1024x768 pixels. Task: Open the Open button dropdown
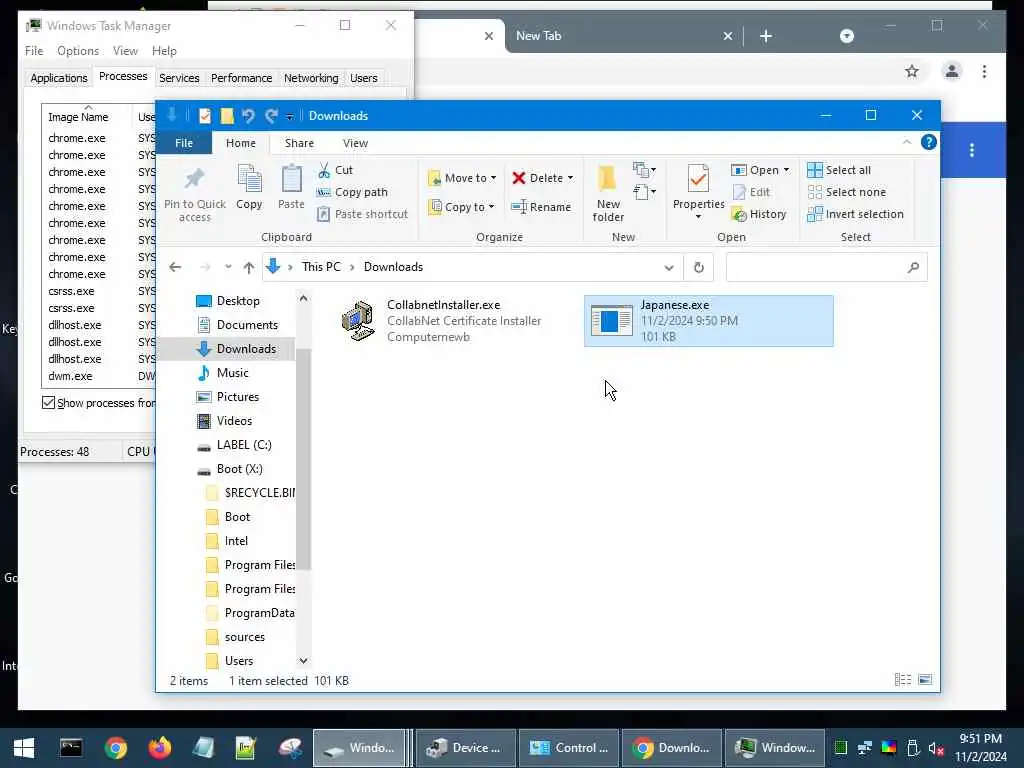(x=786, y=170)
